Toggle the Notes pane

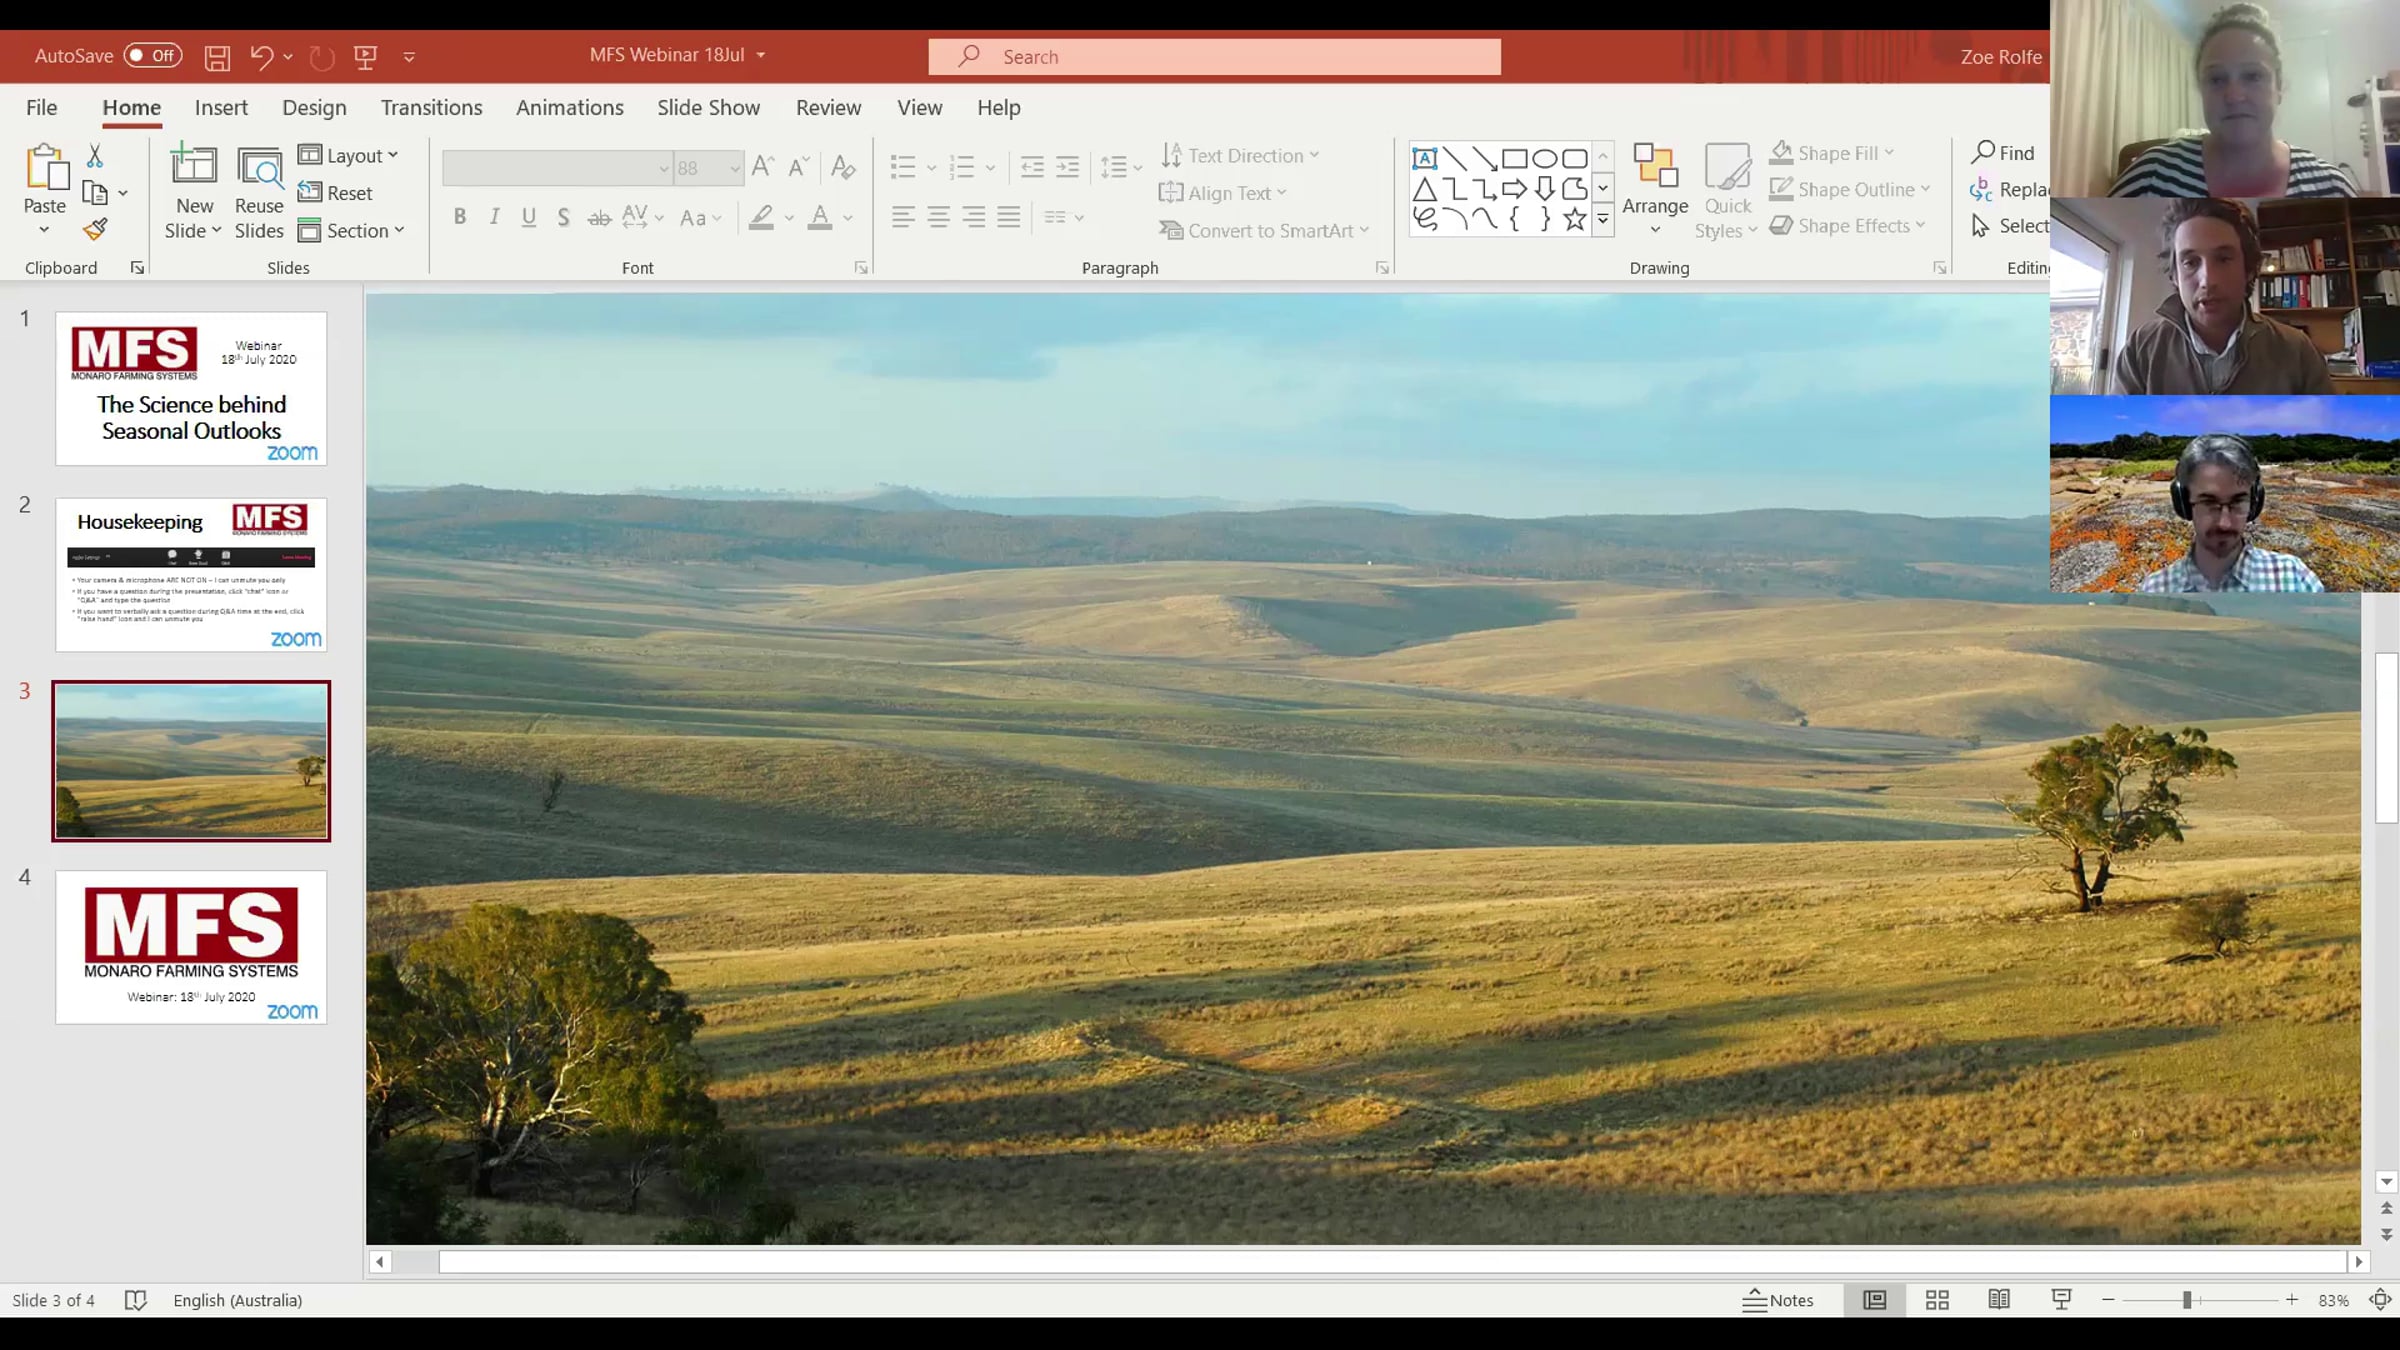click(1778, 1300)
